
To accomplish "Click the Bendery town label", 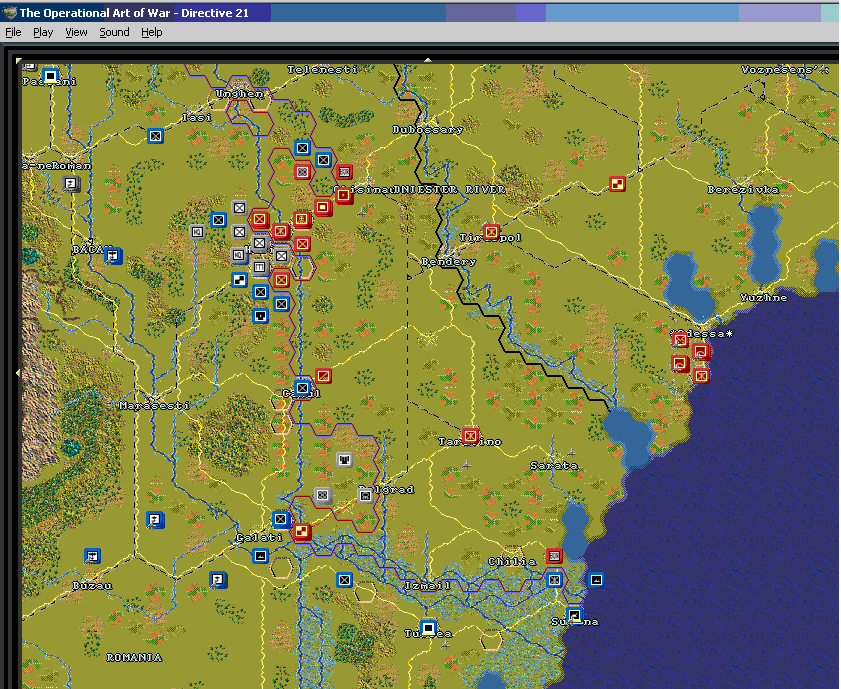I will (448, 262).
